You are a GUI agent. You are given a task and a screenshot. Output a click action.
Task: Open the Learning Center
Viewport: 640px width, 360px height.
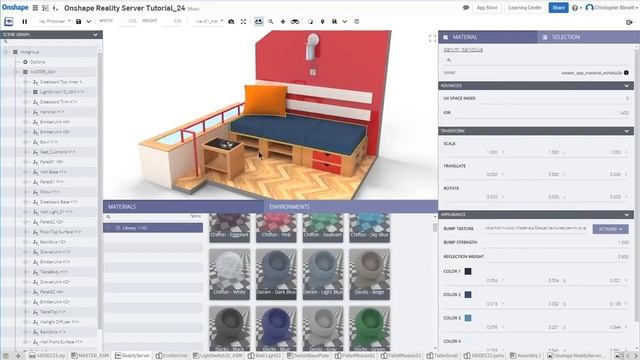tap(524, 8)
